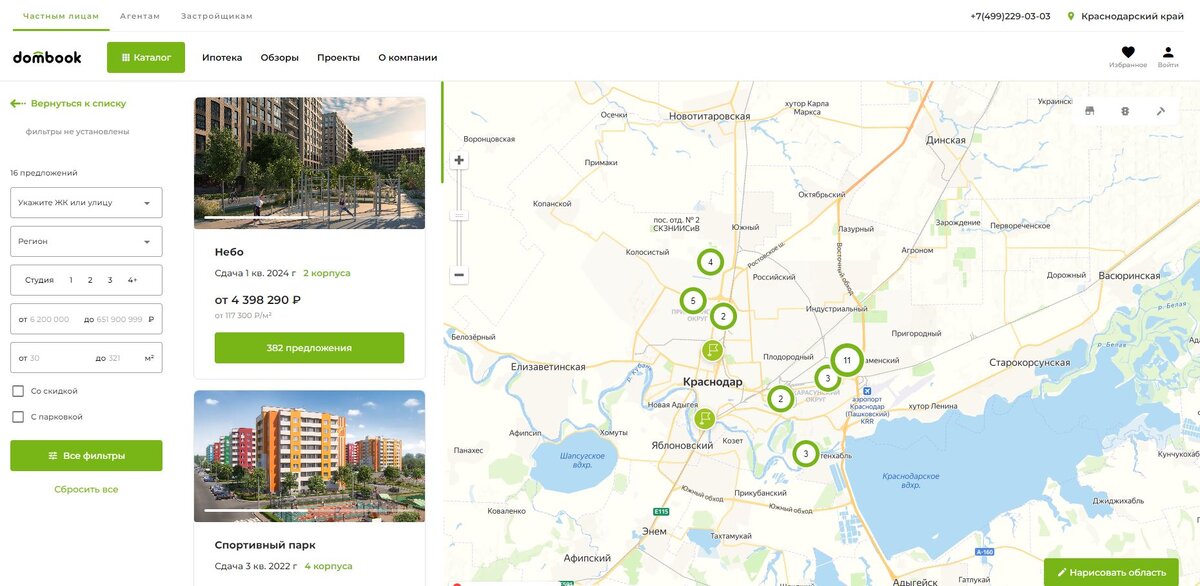The height and width of the screenshot is (586, 1200).
Task: Open the Небо listing title
Action: pyautogui.click(x=229, y=252)
